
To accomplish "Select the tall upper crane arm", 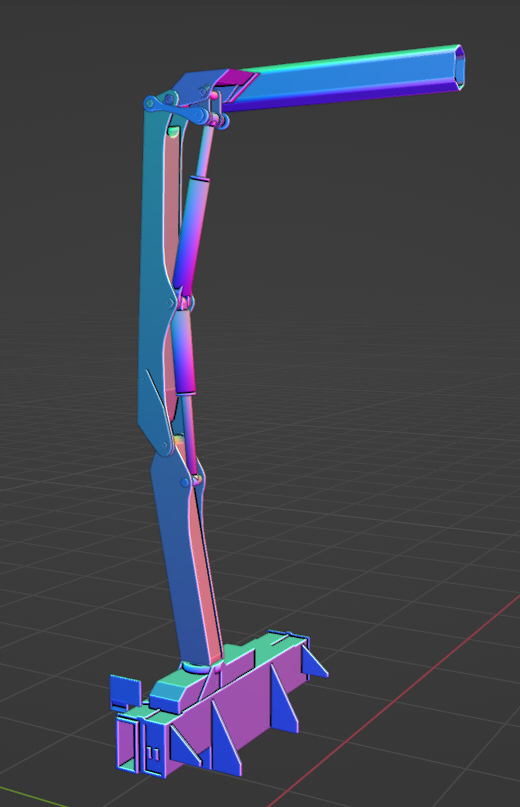I will coord(154,278).
